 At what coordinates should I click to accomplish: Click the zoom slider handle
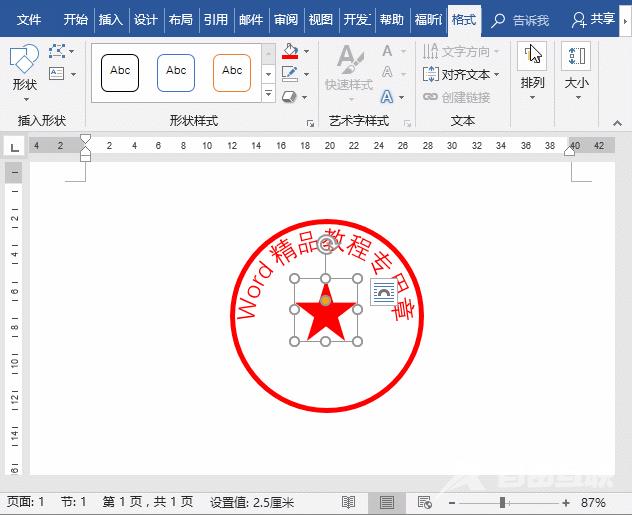coord(501,502)
